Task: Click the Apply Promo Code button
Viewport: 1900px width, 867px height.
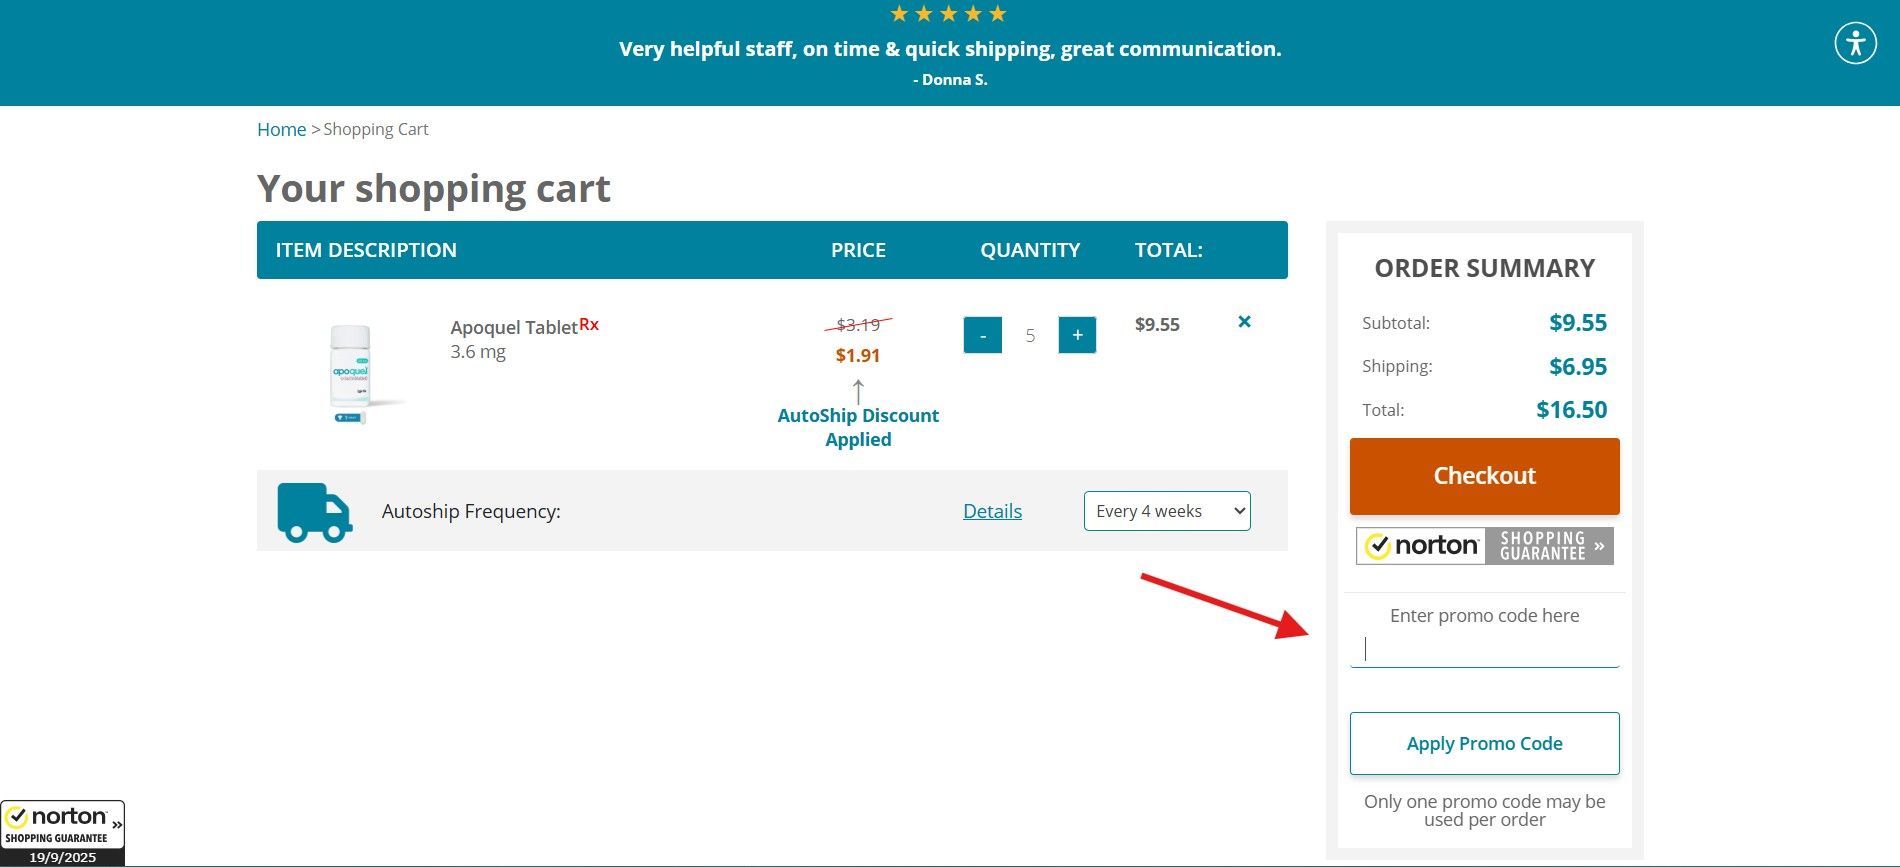Action: pyautogui.click(x=1484, y=743)
